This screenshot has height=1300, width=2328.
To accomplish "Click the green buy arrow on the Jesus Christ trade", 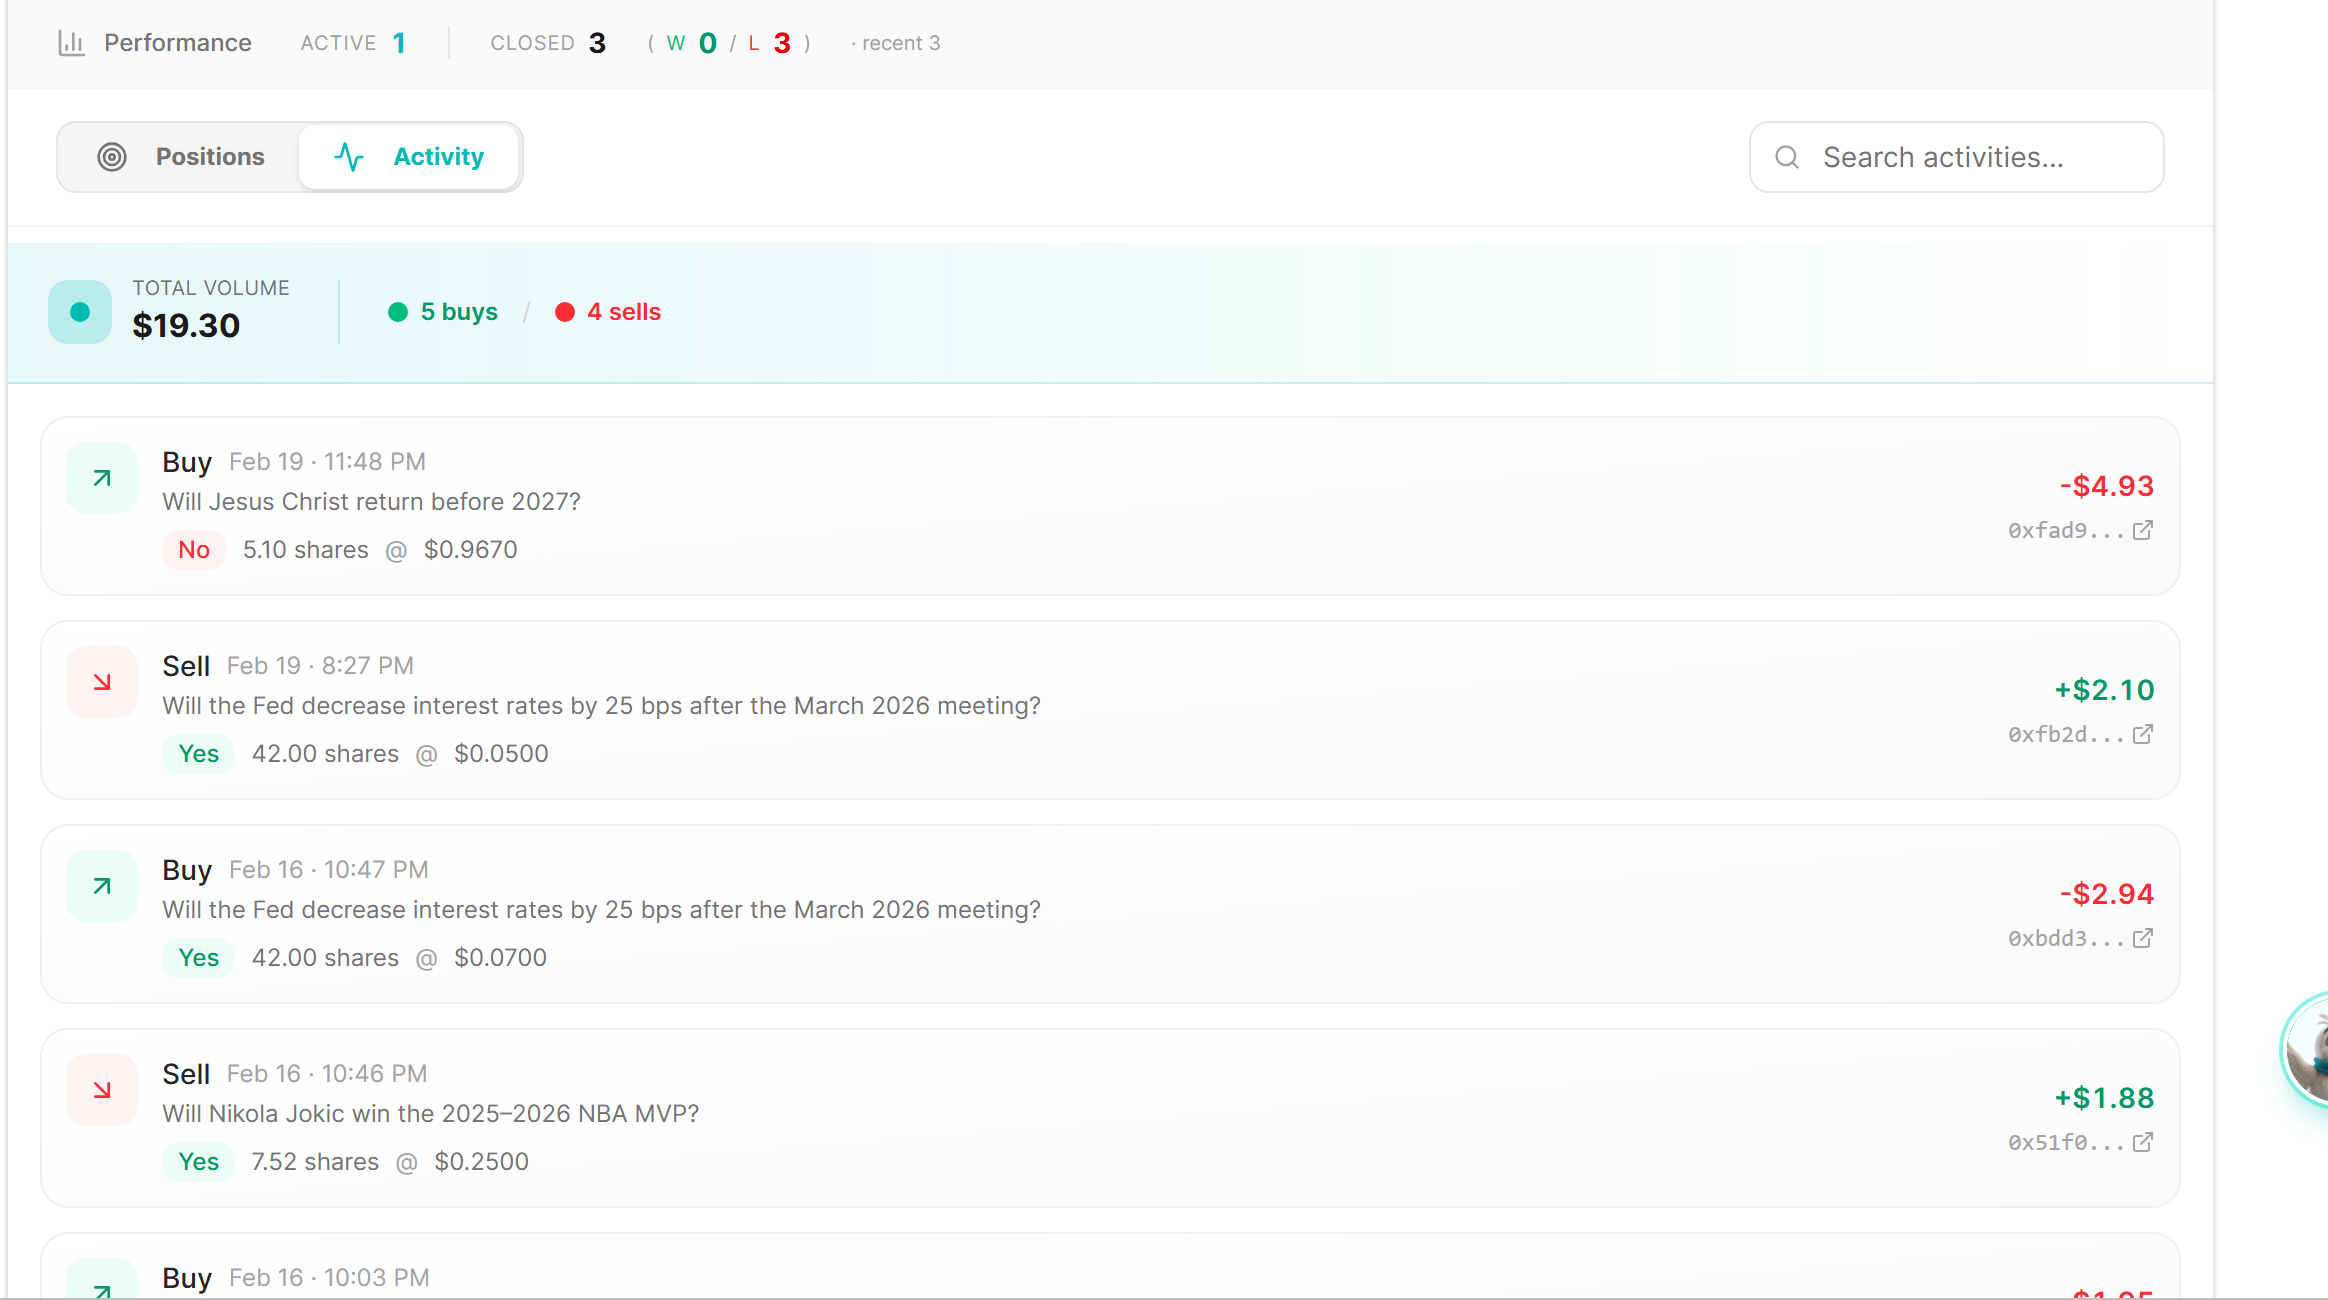I will (x=102, y=478).
